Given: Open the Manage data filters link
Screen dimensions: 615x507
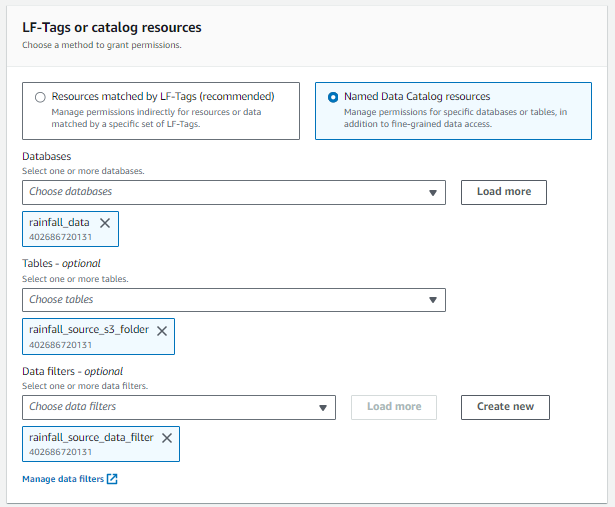Looking at the screenshot, I should (63, 479).
